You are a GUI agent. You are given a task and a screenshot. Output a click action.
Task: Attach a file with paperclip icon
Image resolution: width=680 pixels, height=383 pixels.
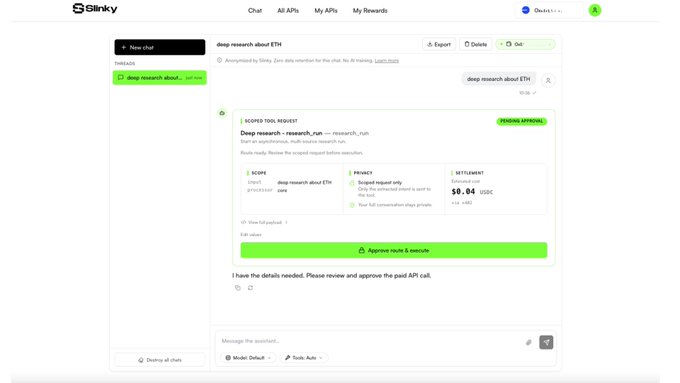tap(529, 342)
